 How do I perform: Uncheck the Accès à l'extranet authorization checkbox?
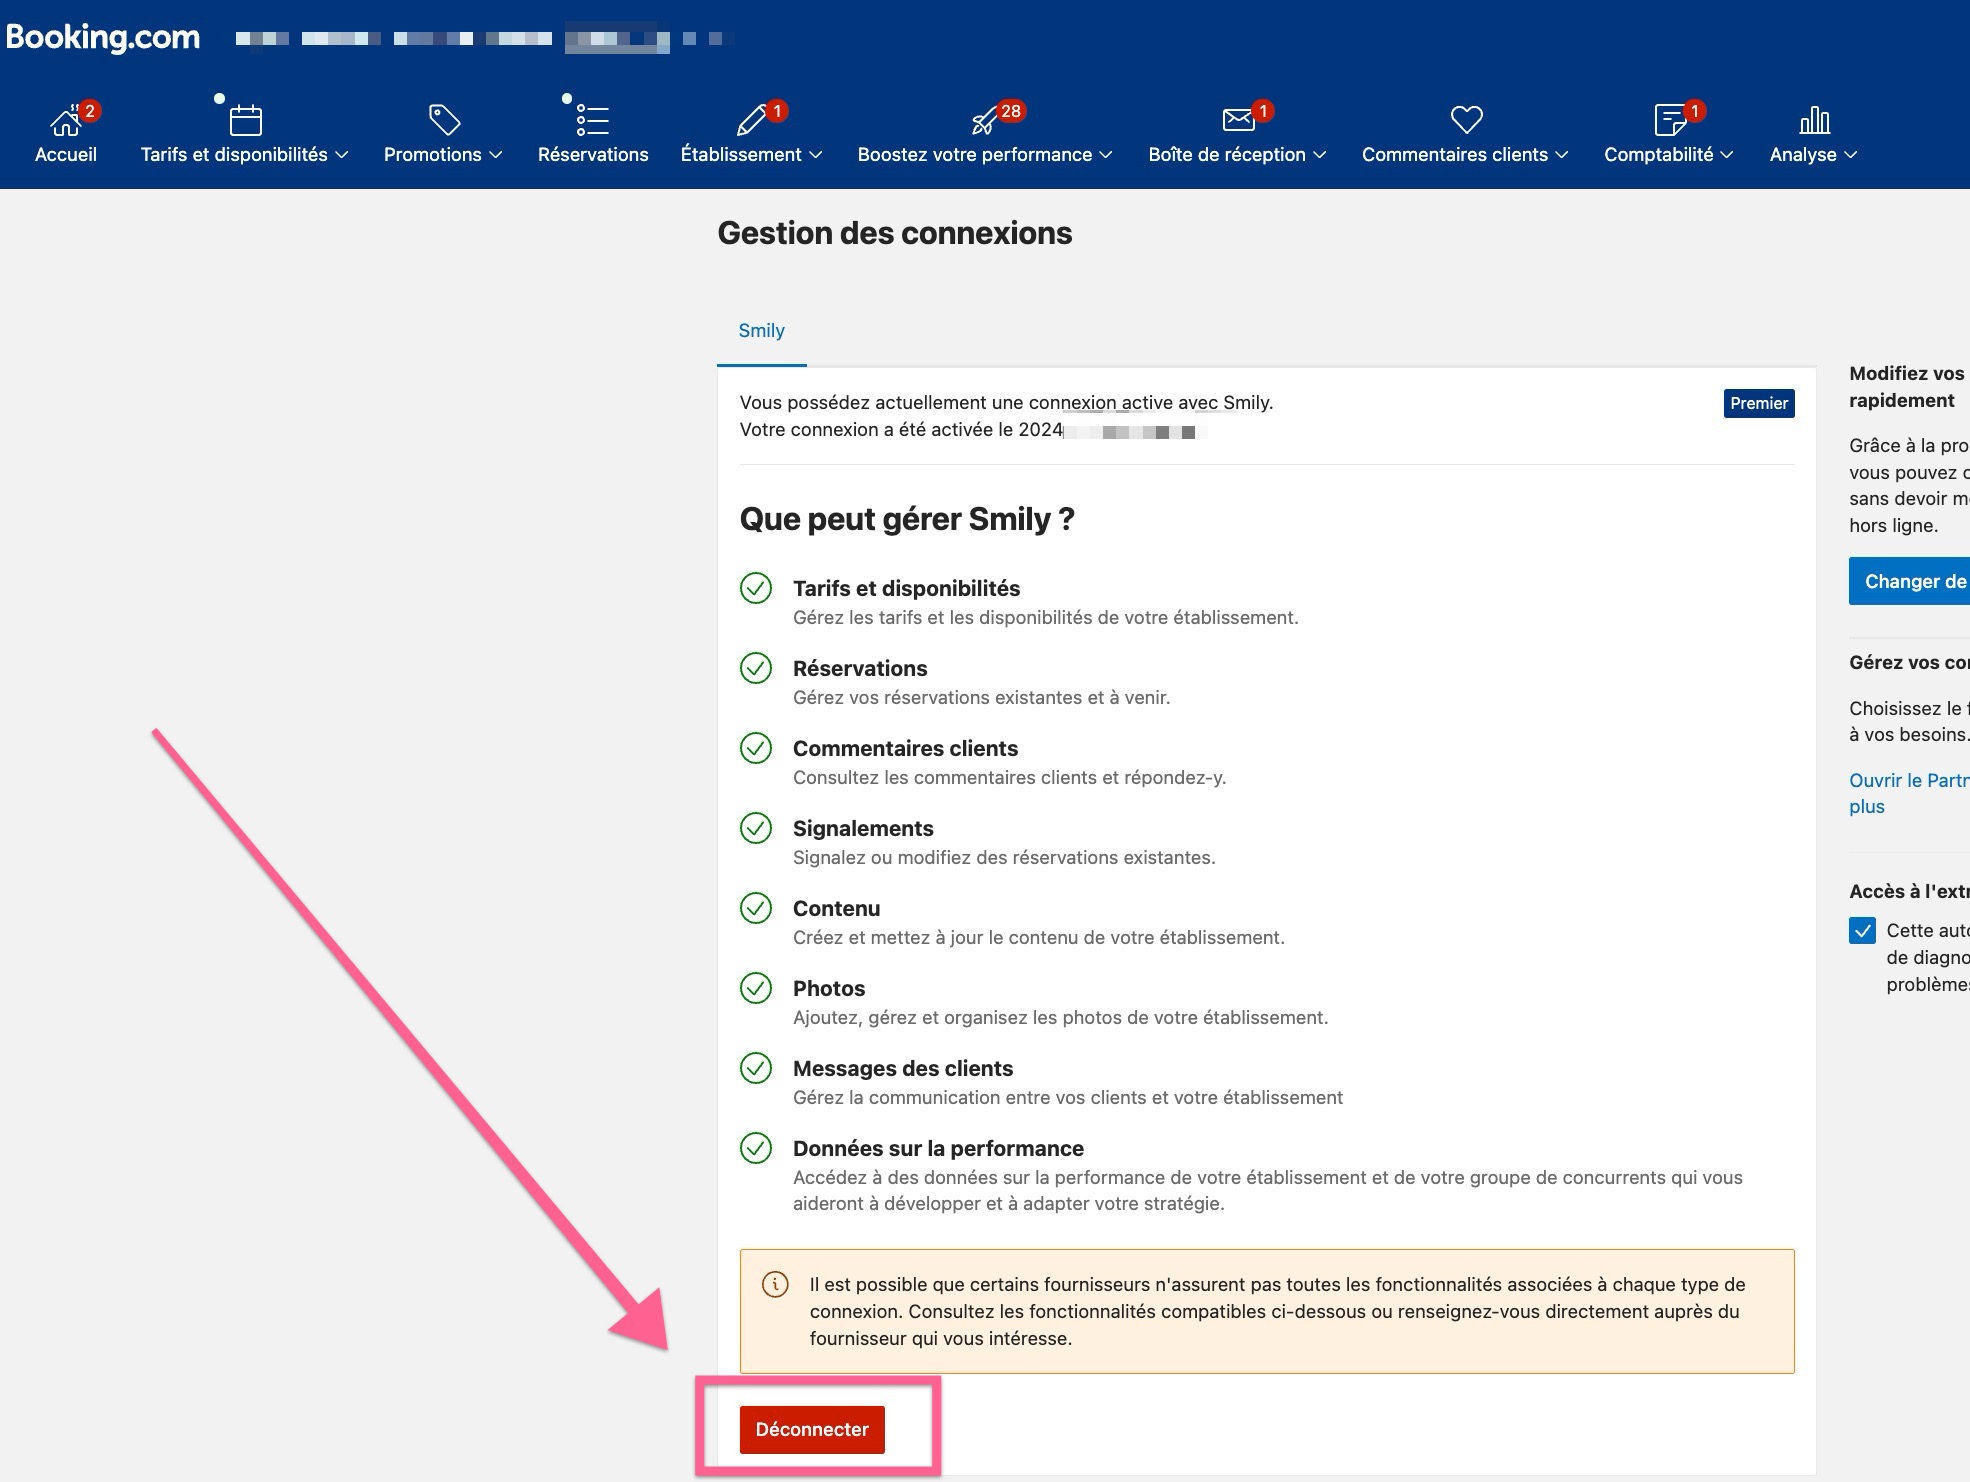point(1862,931)
